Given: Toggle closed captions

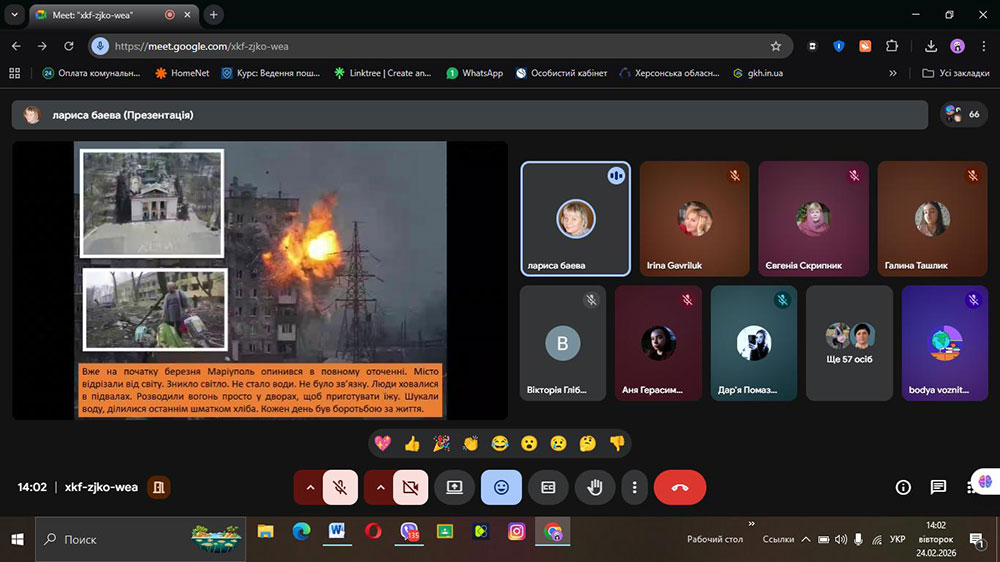Looking at the screenshot, I should click(548, 487).
